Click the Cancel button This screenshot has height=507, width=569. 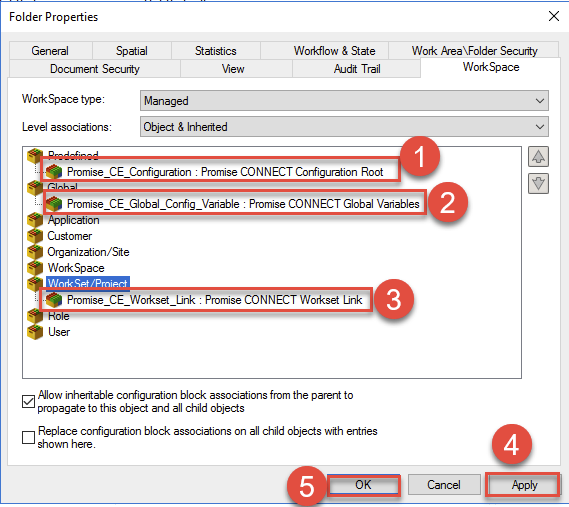pos(444,485)
